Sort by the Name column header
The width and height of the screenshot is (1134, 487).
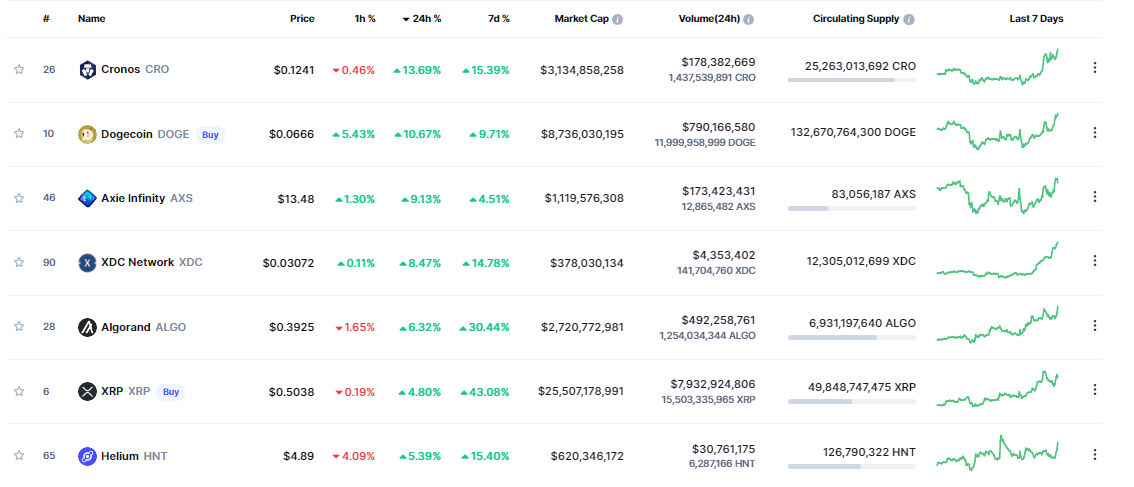(x=91, y=19)
